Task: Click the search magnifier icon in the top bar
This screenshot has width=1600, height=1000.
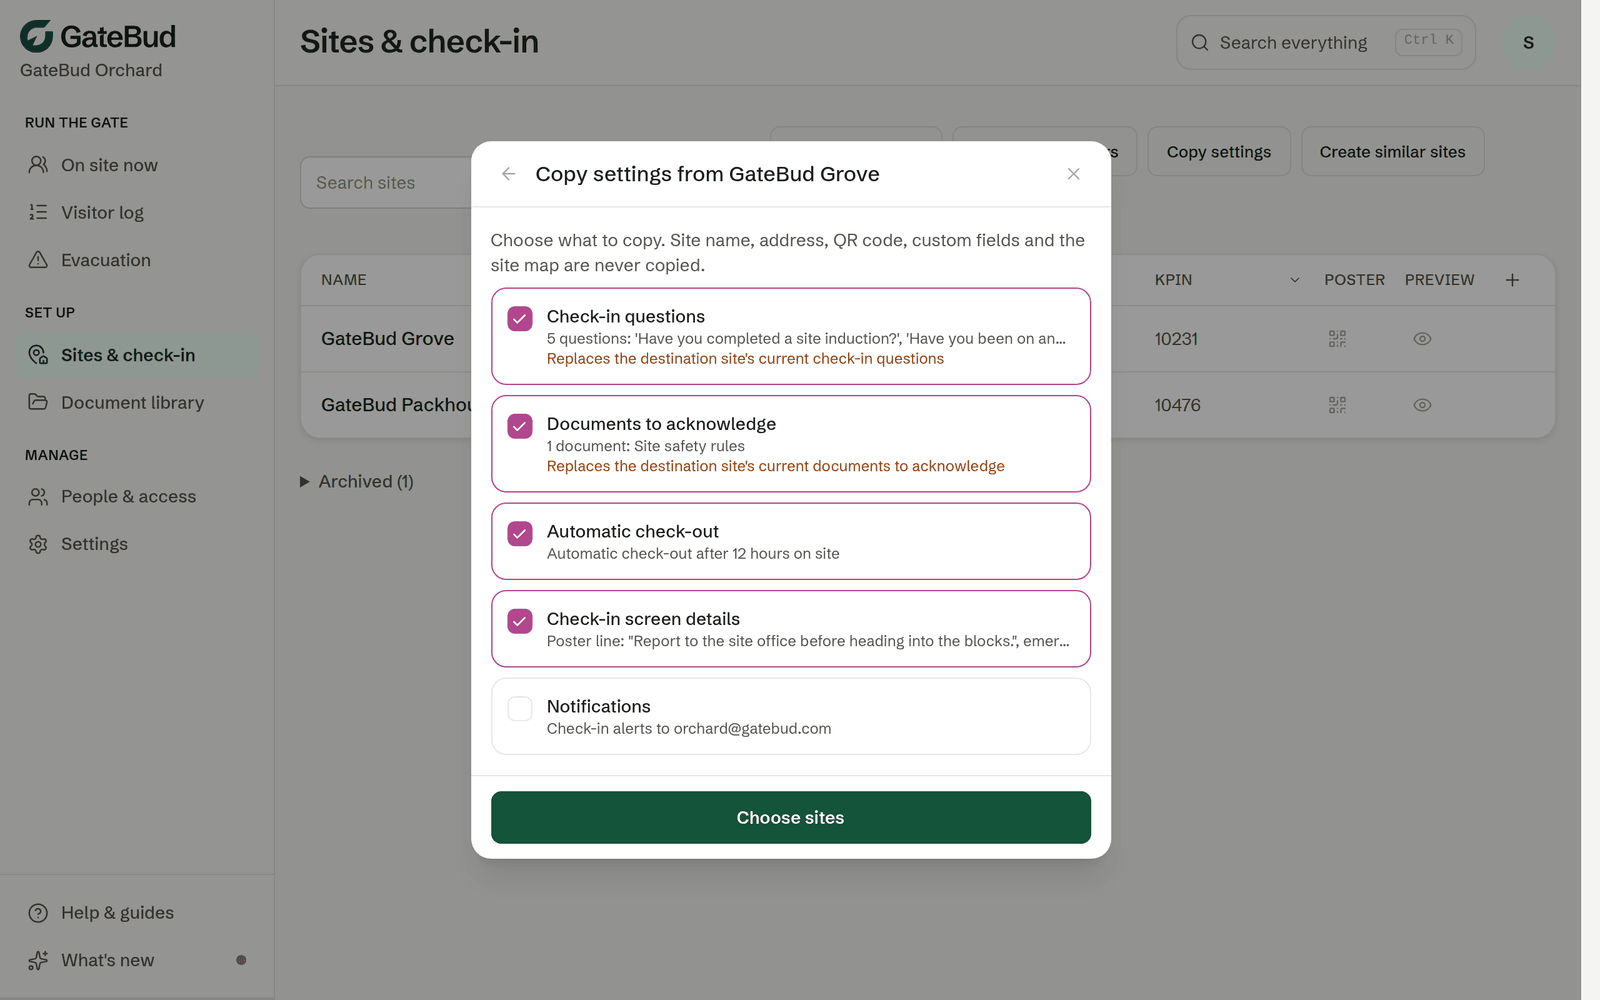Action: point(1200,43)
